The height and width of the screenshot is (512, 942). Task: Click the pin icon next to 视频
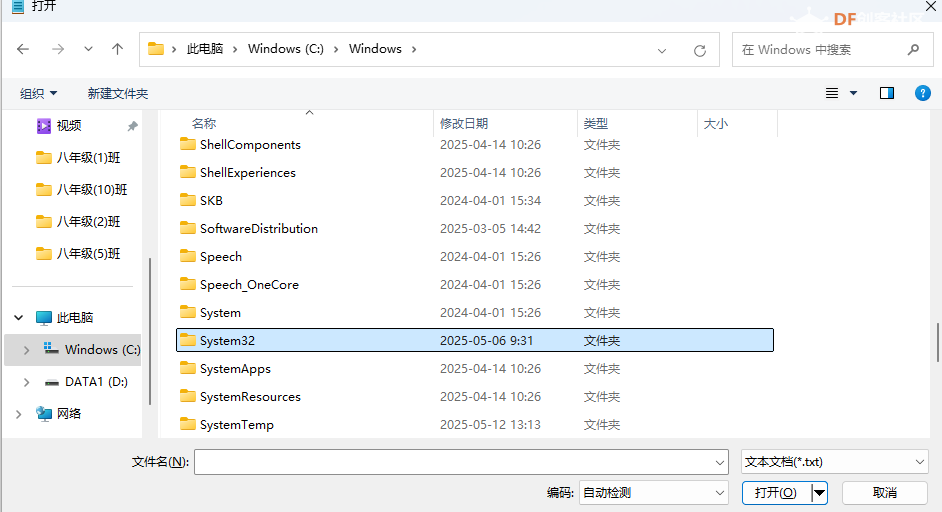click(x=133, y=126)
